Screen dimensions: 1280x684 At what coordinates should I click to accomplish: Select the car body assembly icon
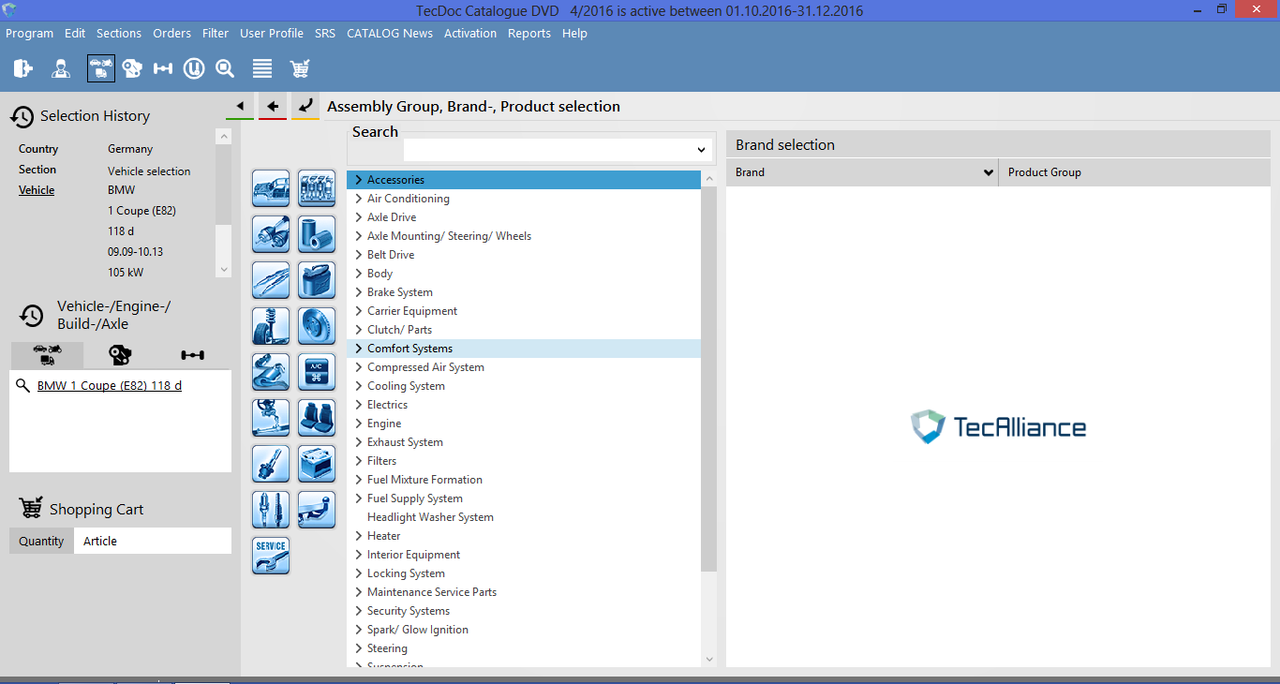[x=271, y=188]
